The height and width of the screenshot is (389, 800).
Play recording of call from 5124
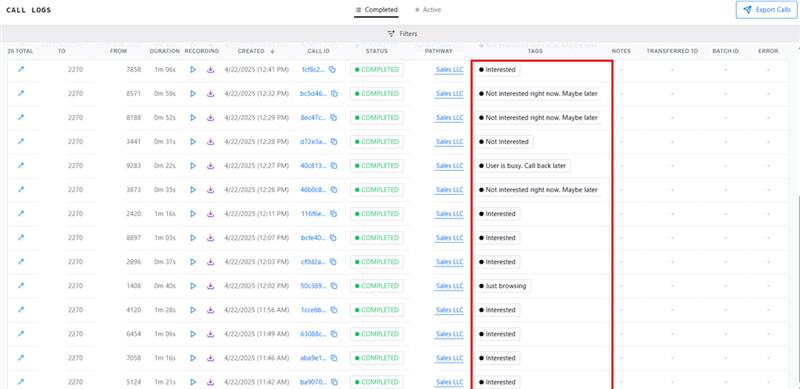click(x=193, y=382)
